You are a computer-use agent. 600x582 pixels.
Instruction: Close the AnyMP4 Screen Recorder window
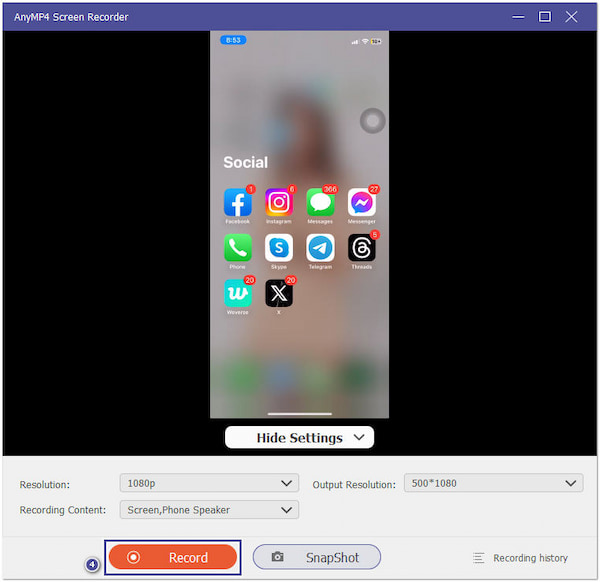coord(571,17)
